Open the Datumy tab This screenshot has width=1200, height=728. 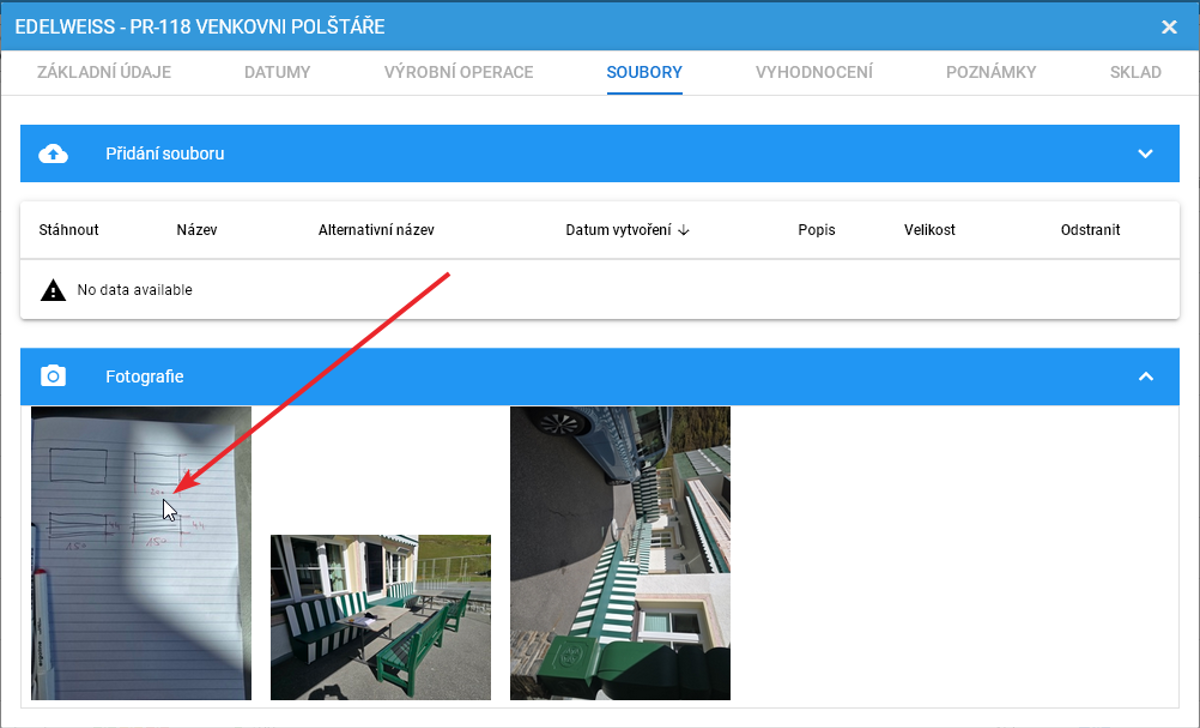coord(277,72)
